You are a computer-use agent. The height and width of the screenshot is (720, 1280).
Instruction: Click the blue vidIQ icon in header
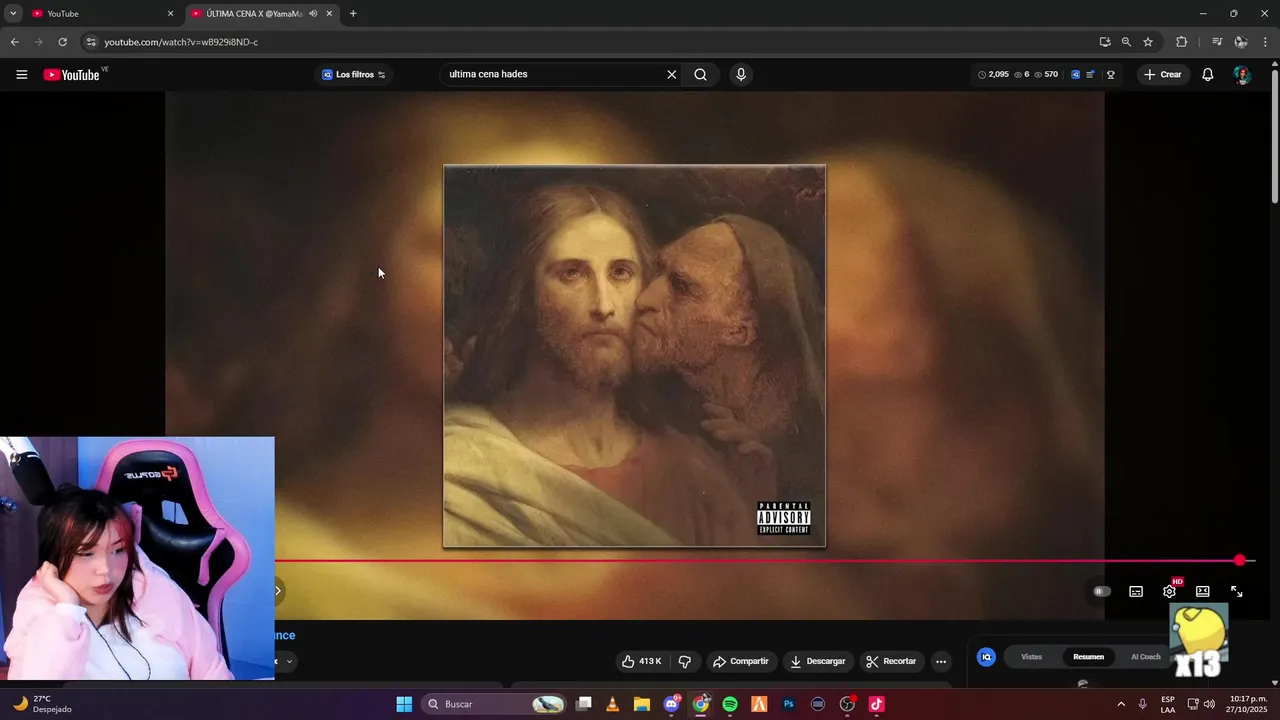tap(1075, 75)
